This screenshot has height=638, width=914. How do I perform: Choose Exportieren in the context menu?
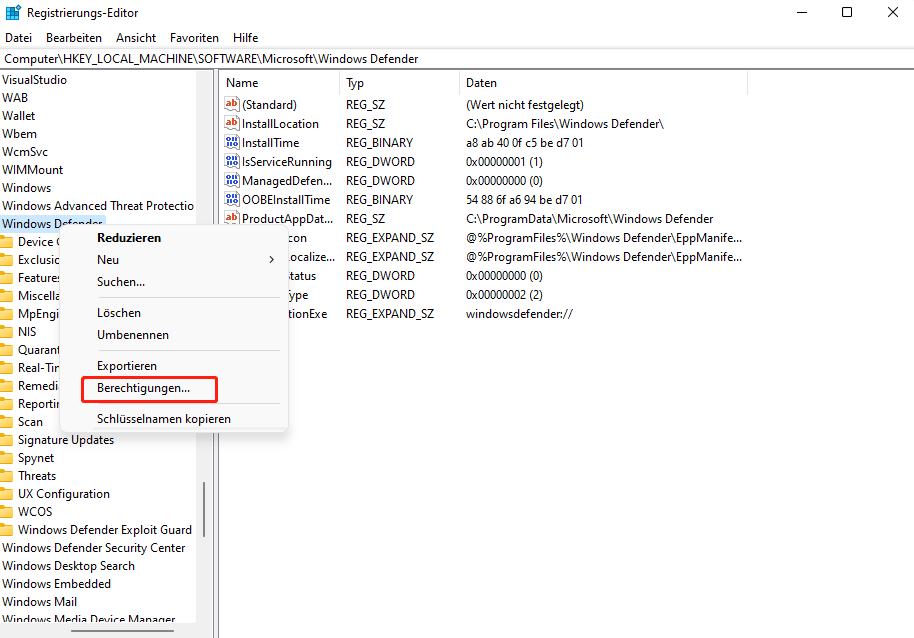click(x=126, y=366)
